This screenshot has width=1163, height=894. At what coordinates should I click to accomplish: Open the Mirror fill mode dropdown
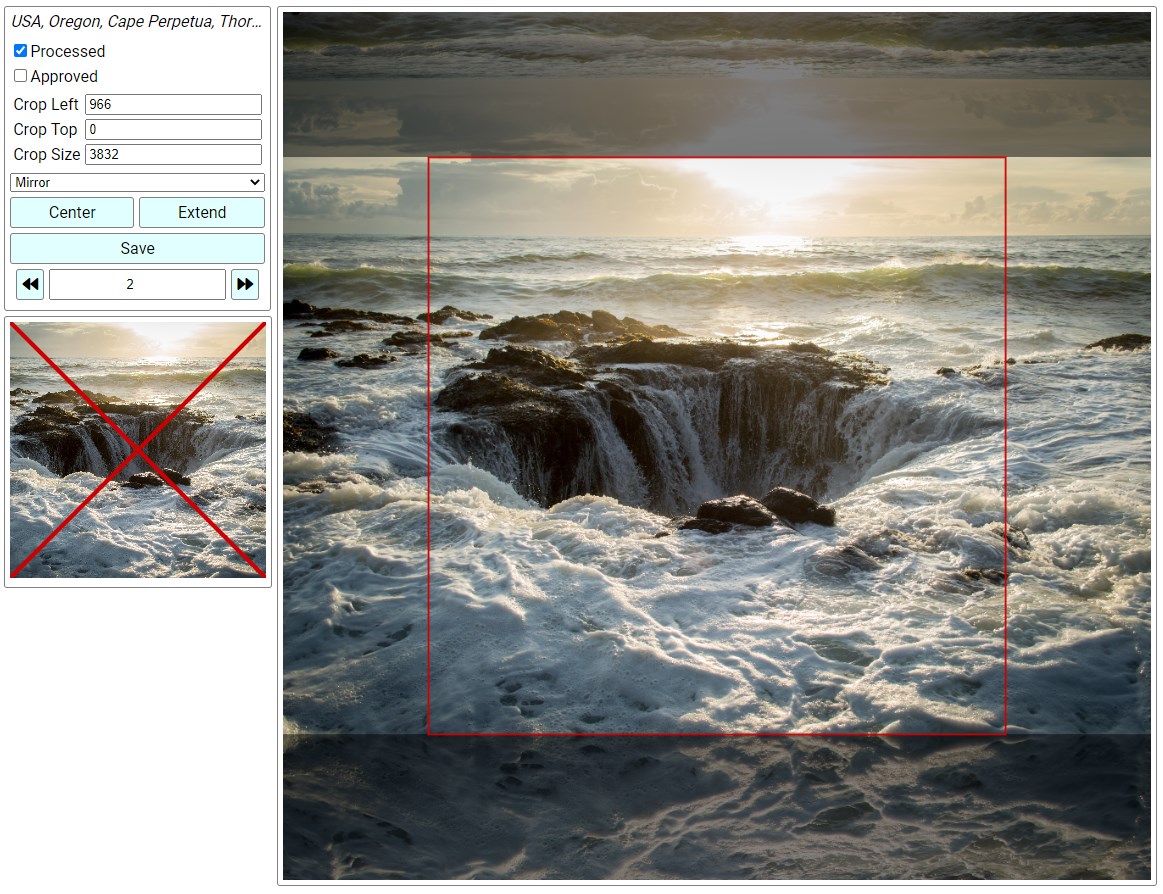pos(137,182)
